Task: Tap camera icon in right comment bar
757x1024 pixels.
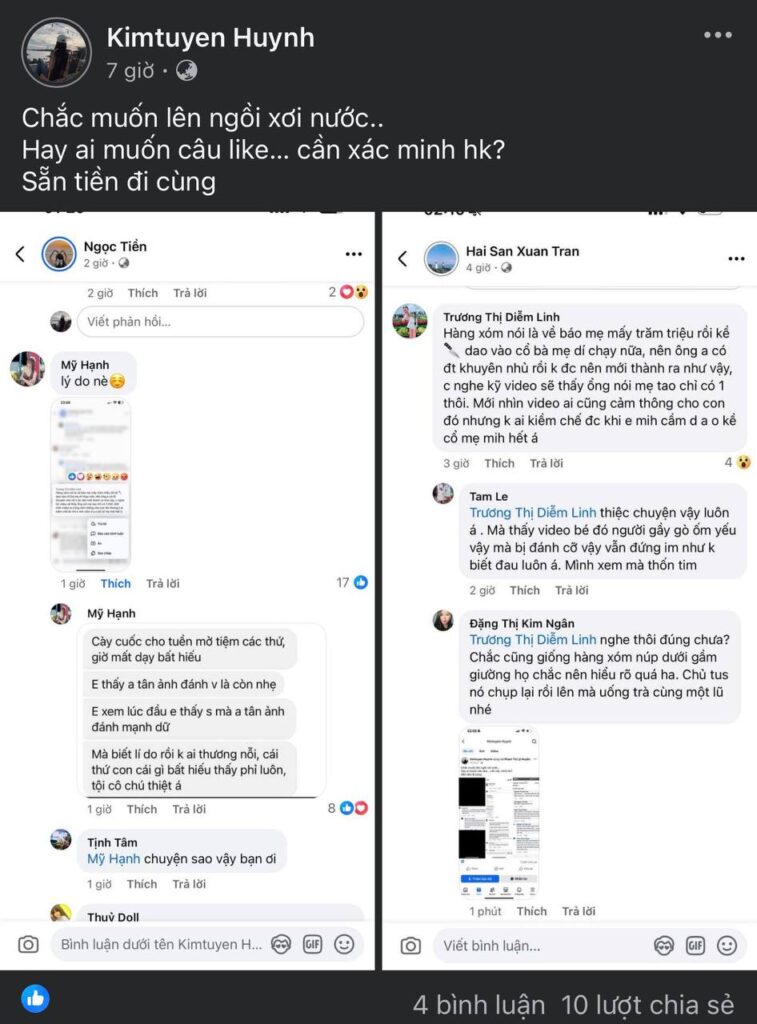Action: coord(410,945)
